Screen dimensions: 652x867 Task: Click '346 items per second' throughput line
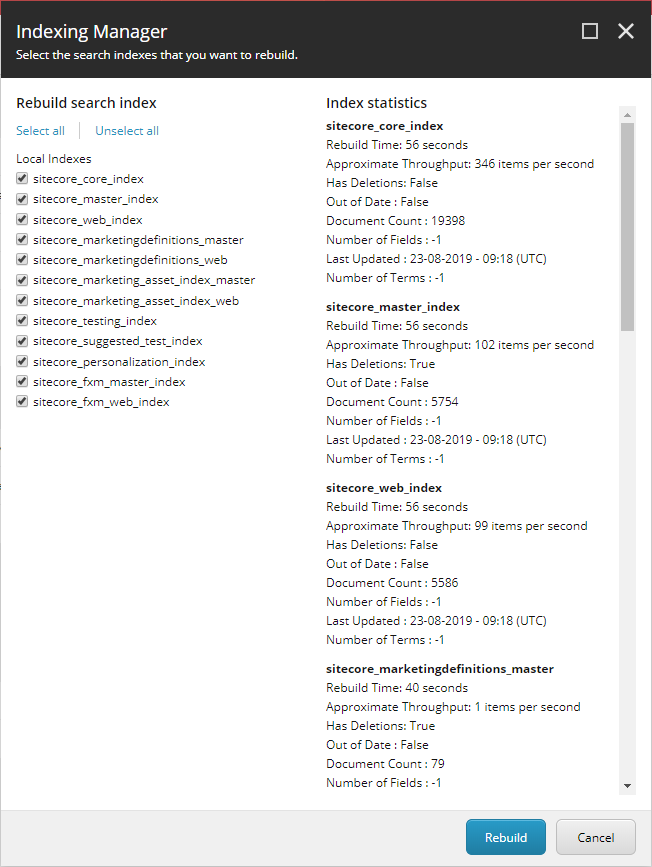coord(460,164)
